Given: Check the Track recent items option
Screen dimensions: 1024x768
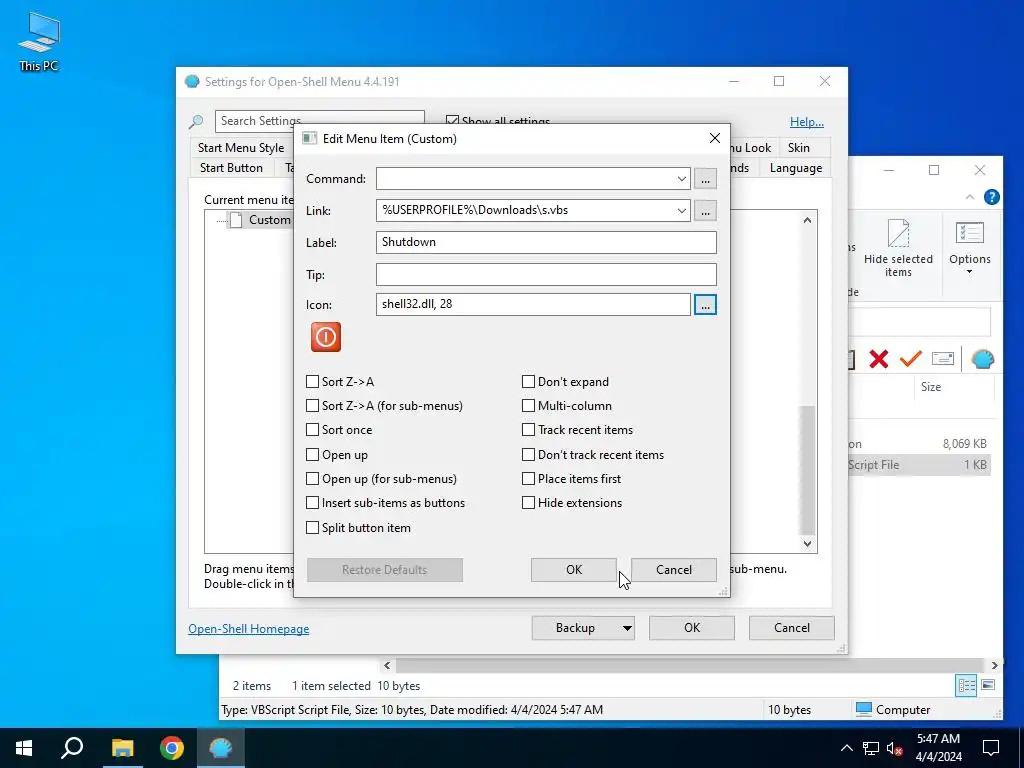Looking at the screenshot, I should tap(528, 430).
